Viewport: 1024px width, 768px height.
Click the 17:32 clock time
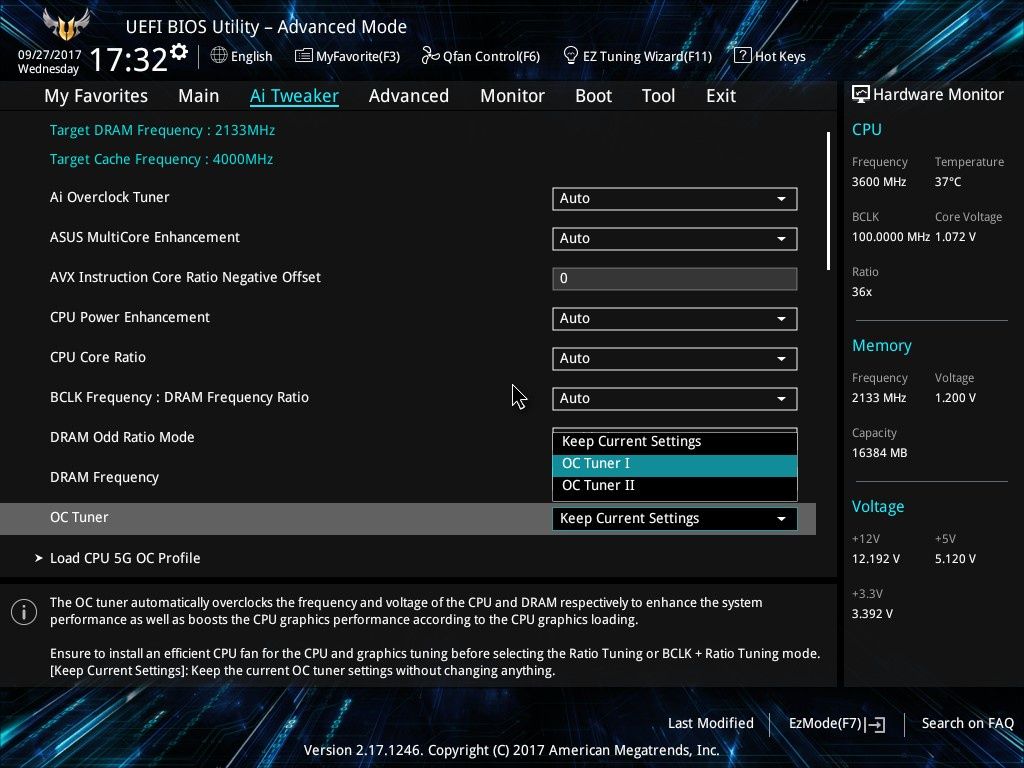[x=128, y=60]
